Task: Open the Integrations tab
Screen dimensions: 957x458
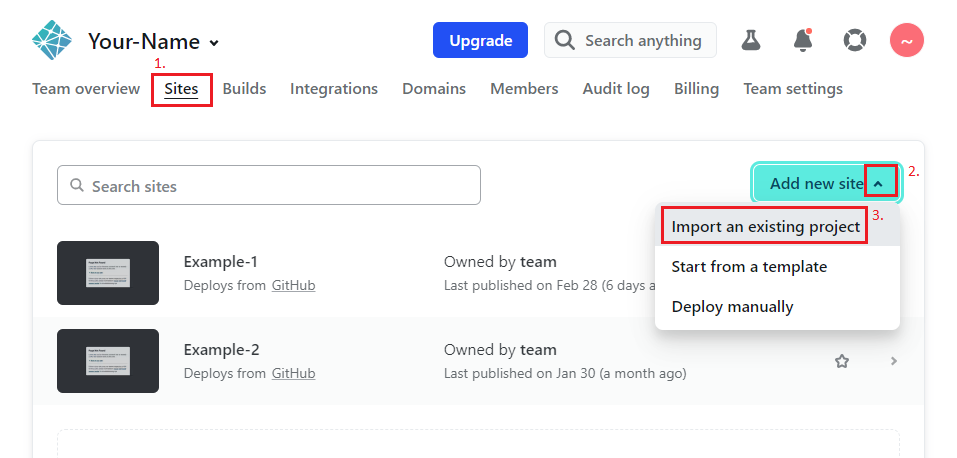Action: point(334,89)
